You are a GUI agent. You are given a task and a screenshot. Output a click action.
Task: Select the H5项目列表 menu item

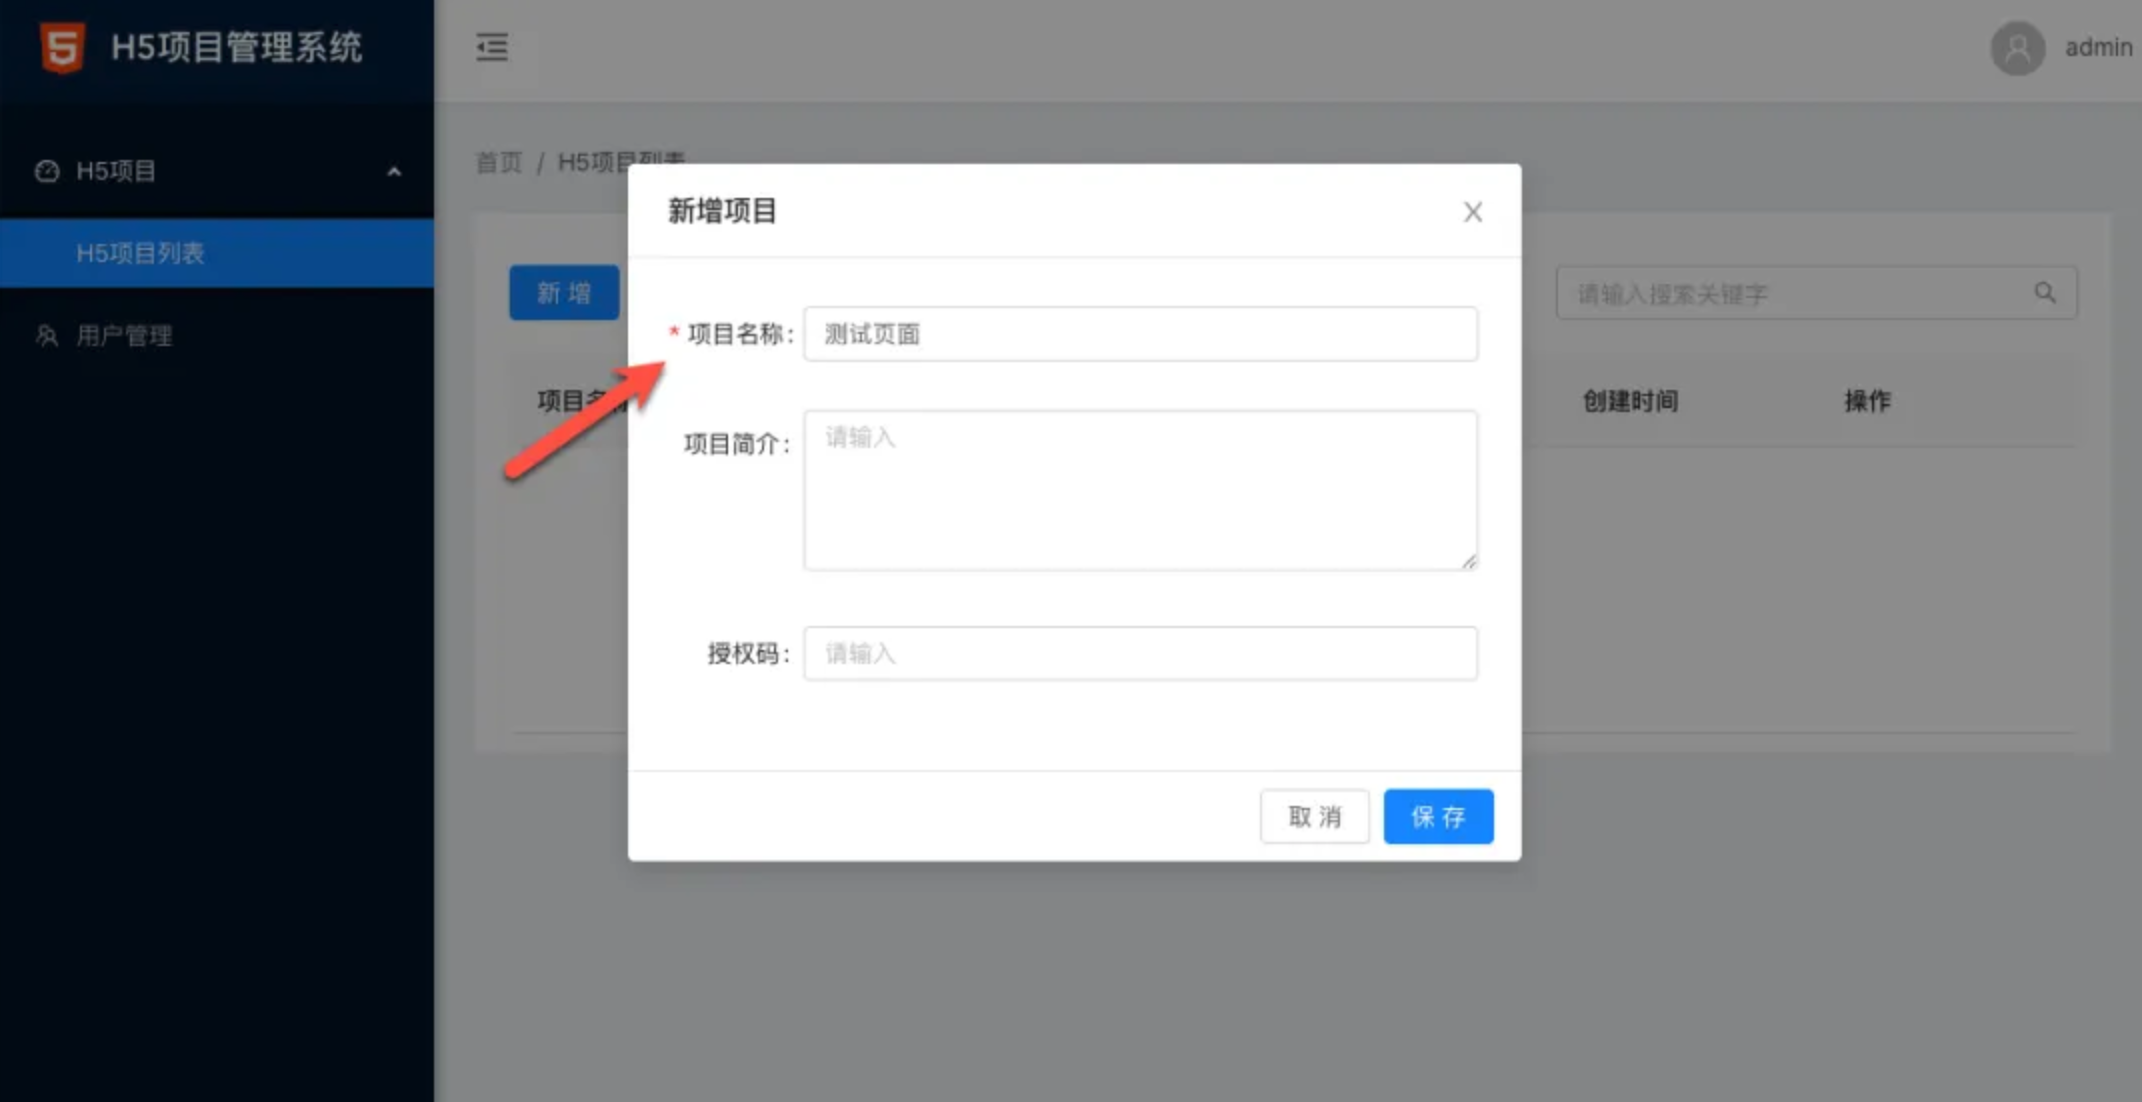click(x=140, y=253)
